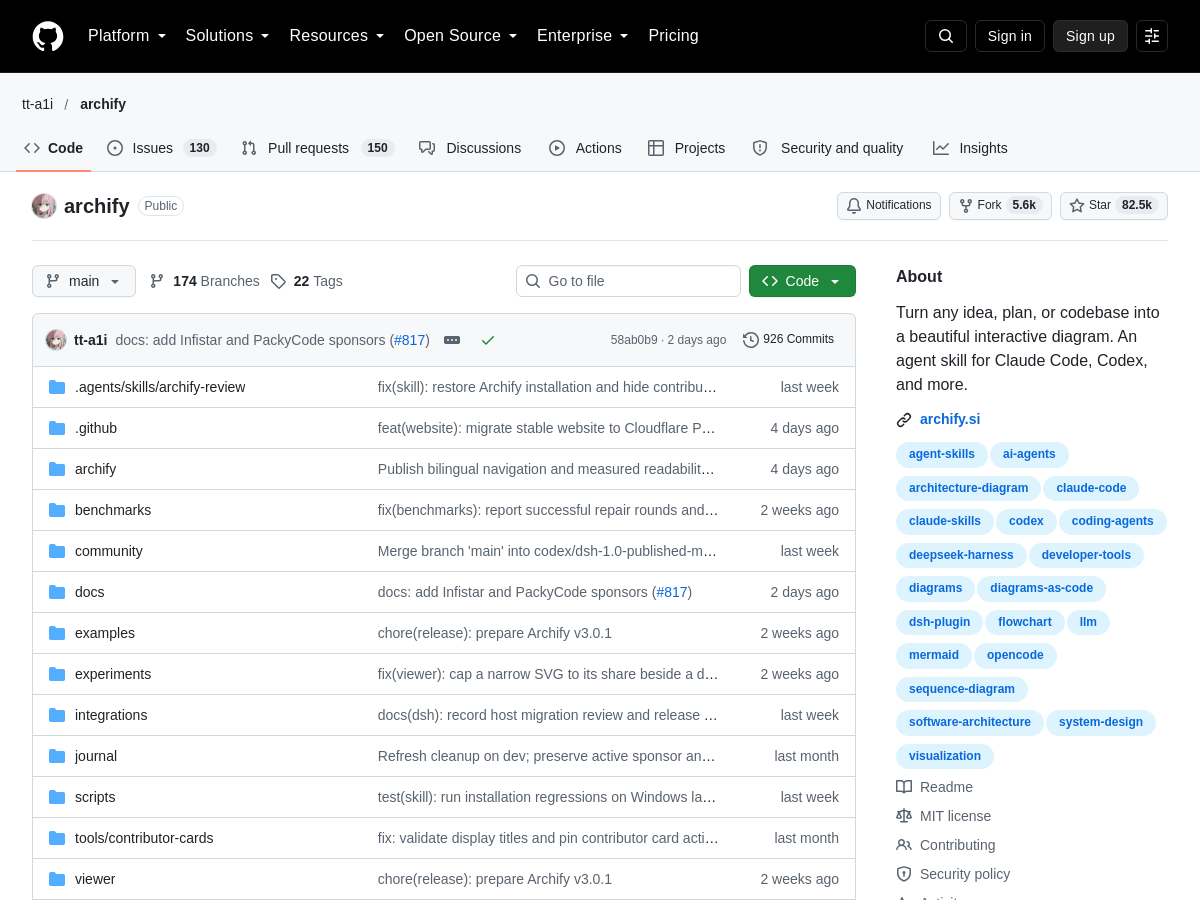The width and height of the screenshot is (1200, 900).
Task: View the 926 Commits history
Action: [x=789, y=340]
